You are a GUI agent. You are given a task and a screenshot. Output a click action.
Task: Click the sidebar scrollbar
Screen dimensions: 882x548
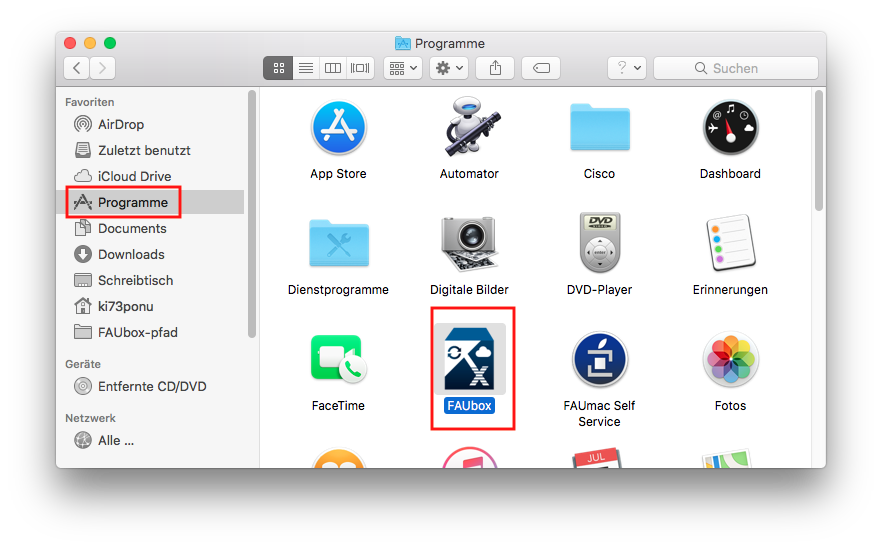point(252,214)
